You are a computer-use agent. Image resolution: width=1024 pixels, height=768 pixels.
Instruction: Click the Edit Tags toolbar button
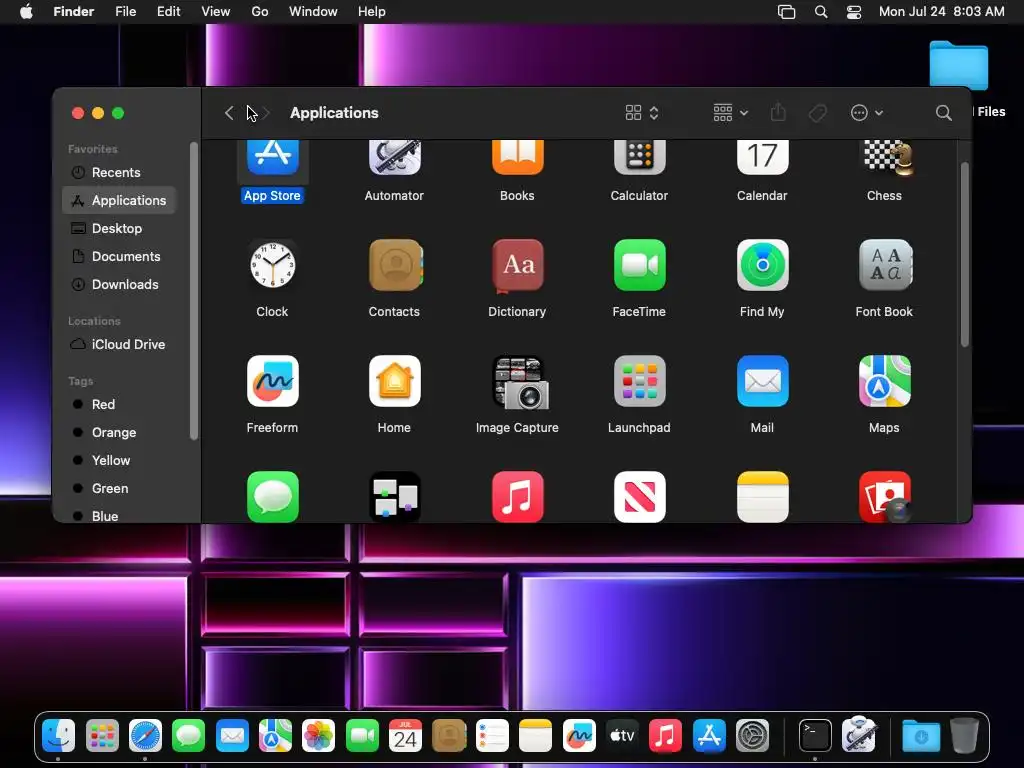click(818, 113)
